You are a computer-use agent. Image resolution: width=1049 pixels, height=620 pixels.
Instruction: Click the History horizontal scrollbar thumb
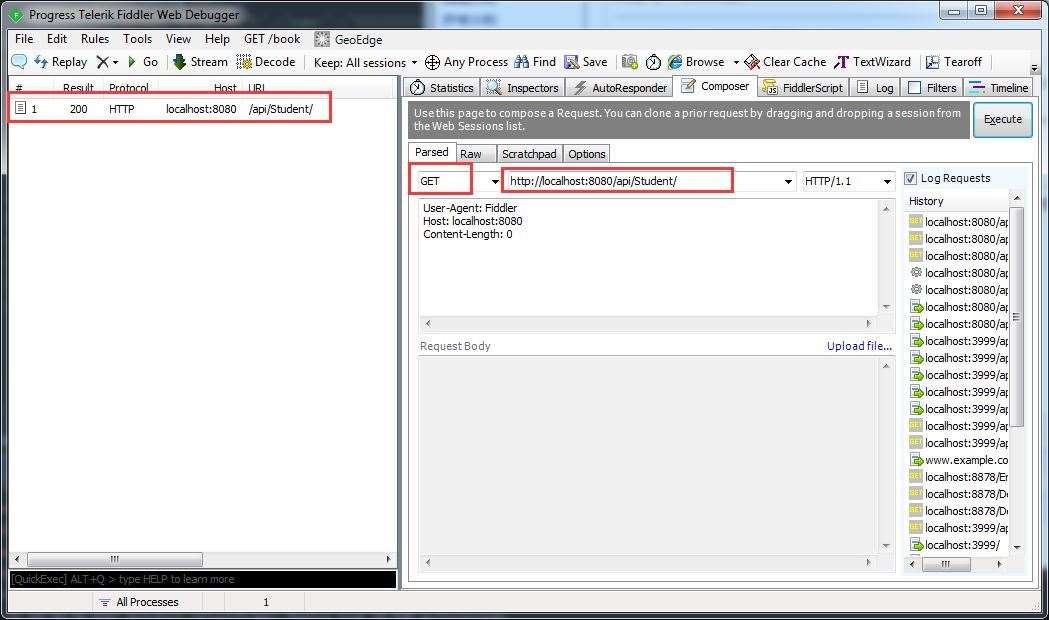click(x=946, y=564)
